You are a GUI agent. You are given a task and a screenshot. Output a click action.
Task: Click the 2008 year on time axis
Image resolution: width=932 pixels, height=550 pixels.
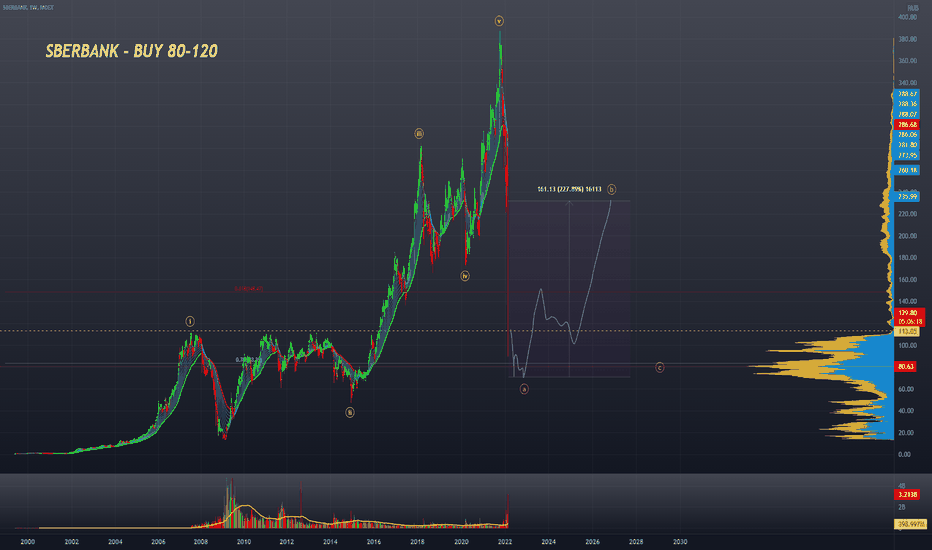pos(201,542)
